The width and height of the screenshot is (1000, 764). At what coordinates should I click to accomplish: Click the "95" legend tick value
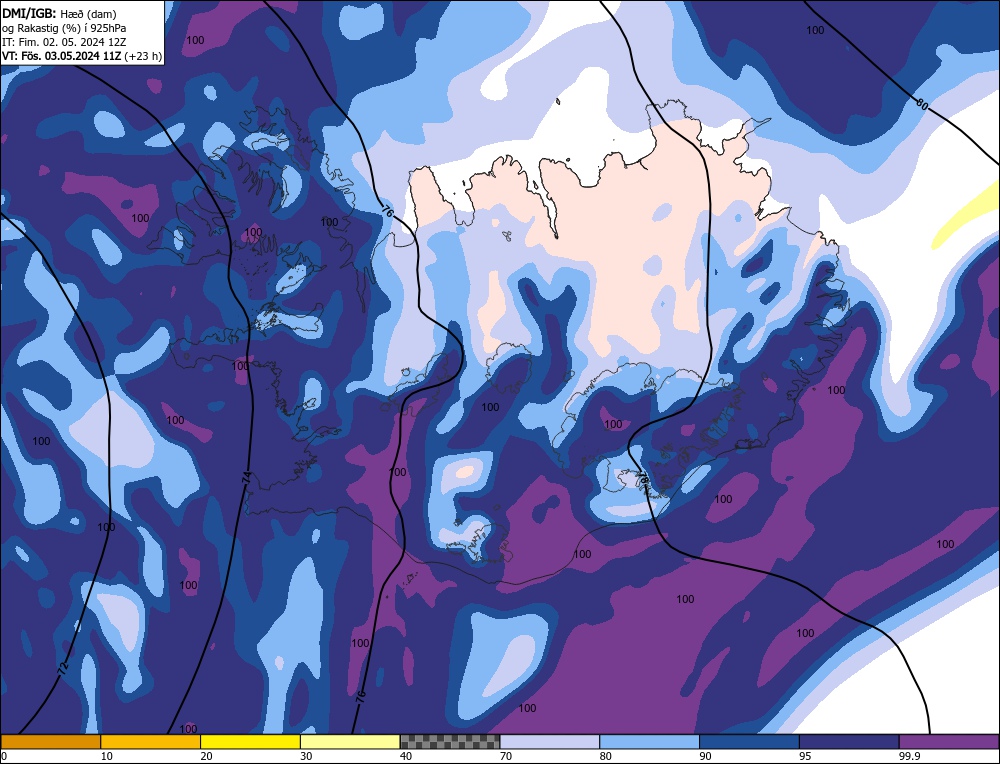tap(805, 756)
